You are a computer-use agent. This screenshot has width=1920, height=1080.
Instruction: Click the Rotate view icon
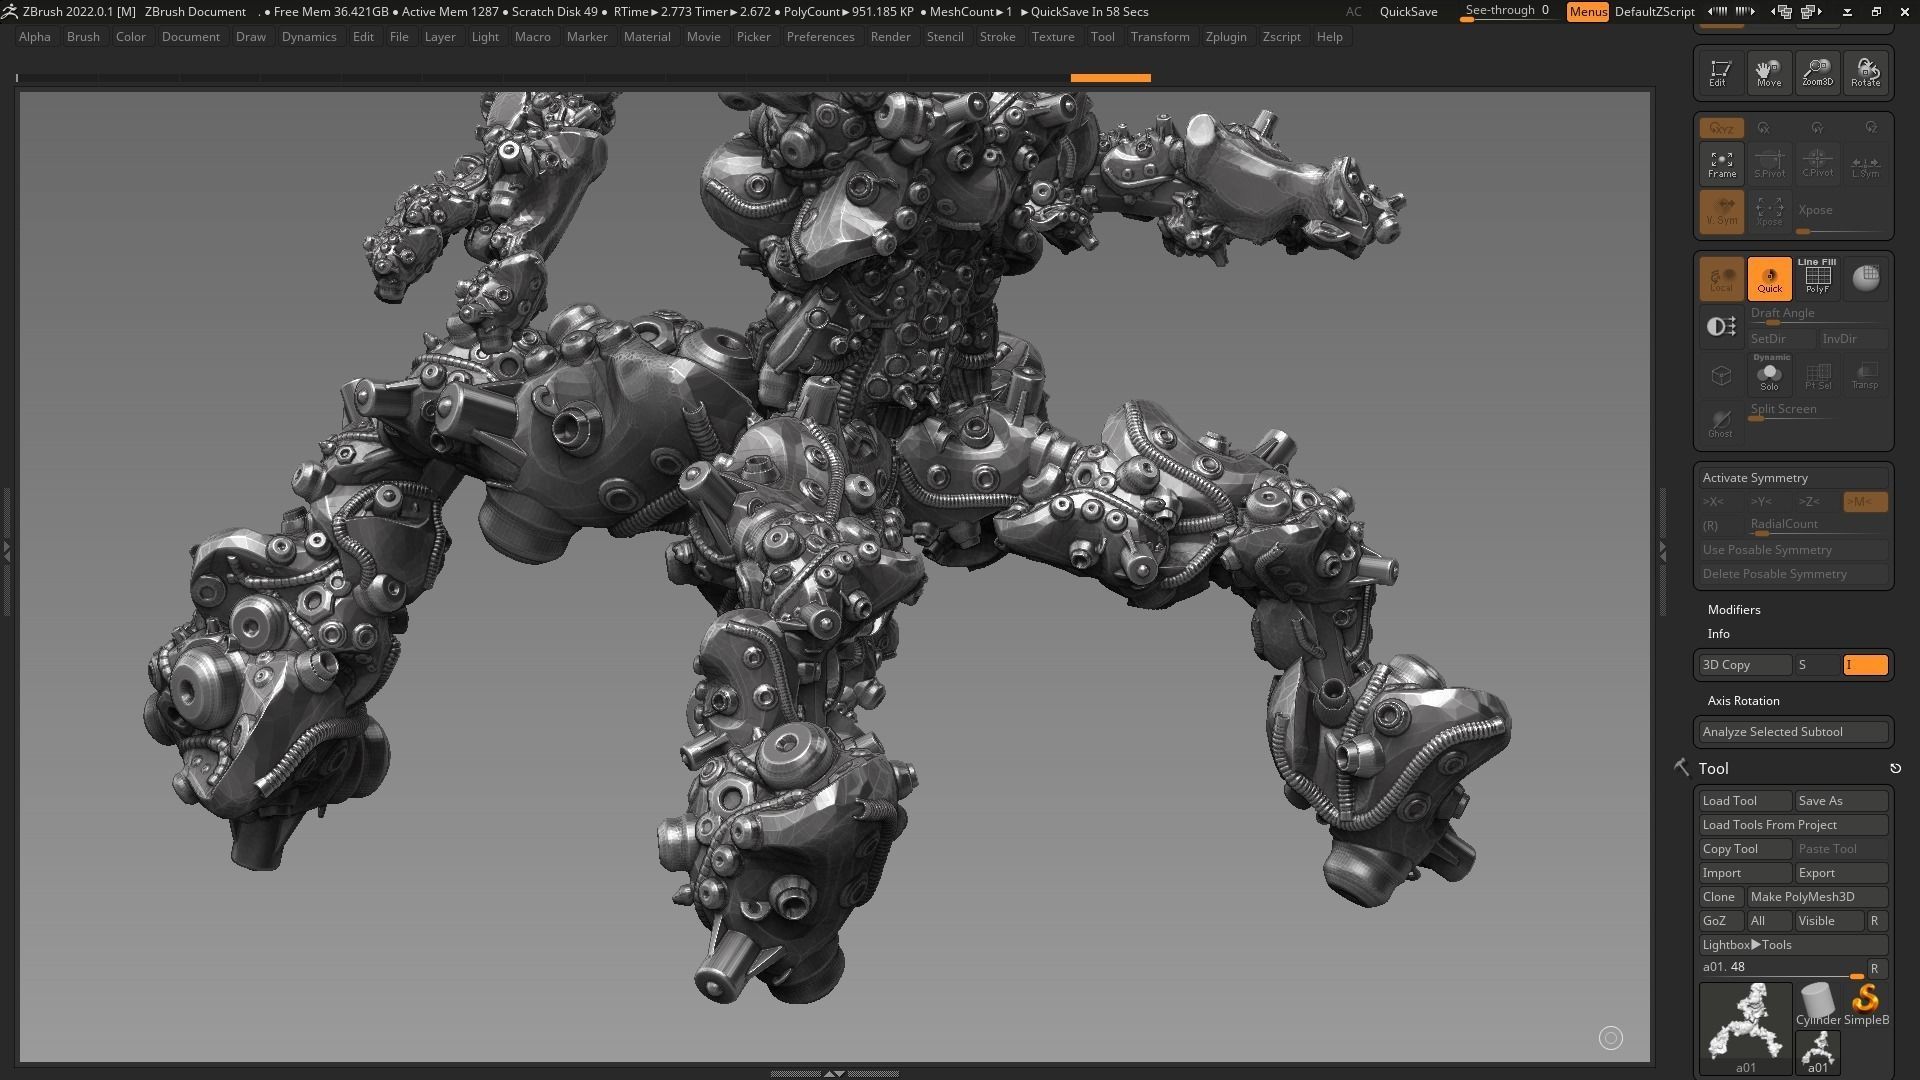point(1865,72)
